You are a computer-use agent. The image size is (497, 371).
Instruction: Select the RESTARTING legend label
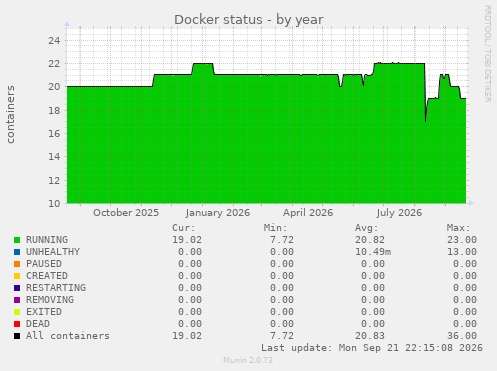pyautogui.click(x=56, y=288)
